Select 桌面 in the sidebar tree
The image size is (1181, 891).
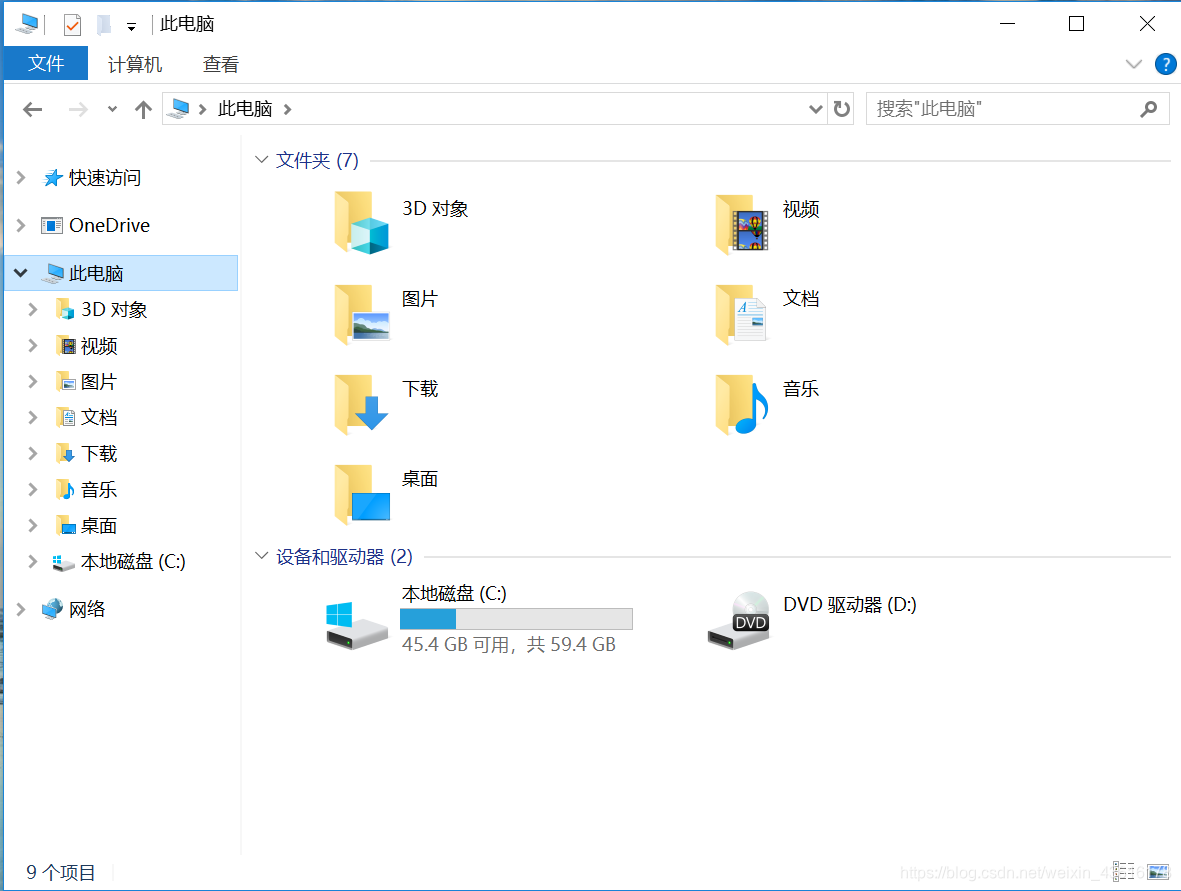99,526
